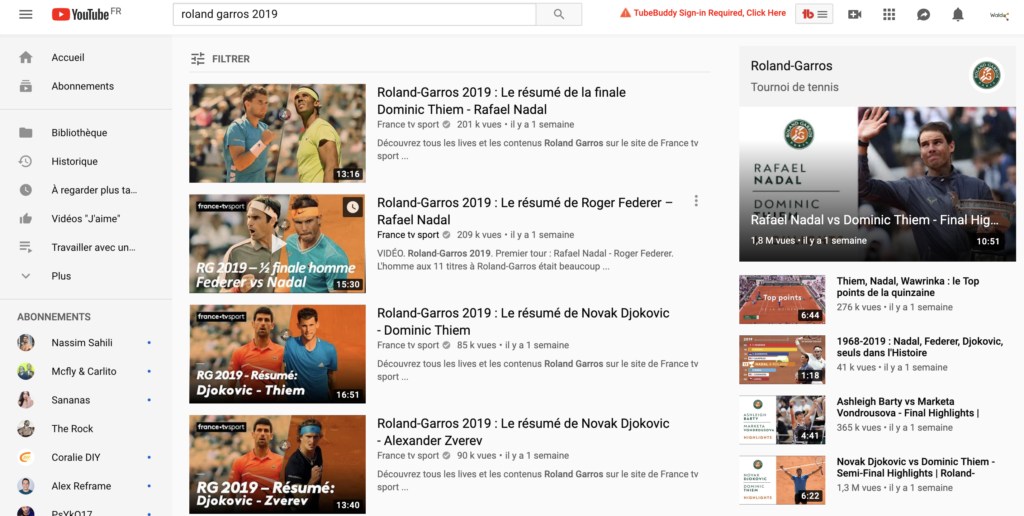Open the hamburger guide menu
The image size is (1024, 516).
click(26, 14)
